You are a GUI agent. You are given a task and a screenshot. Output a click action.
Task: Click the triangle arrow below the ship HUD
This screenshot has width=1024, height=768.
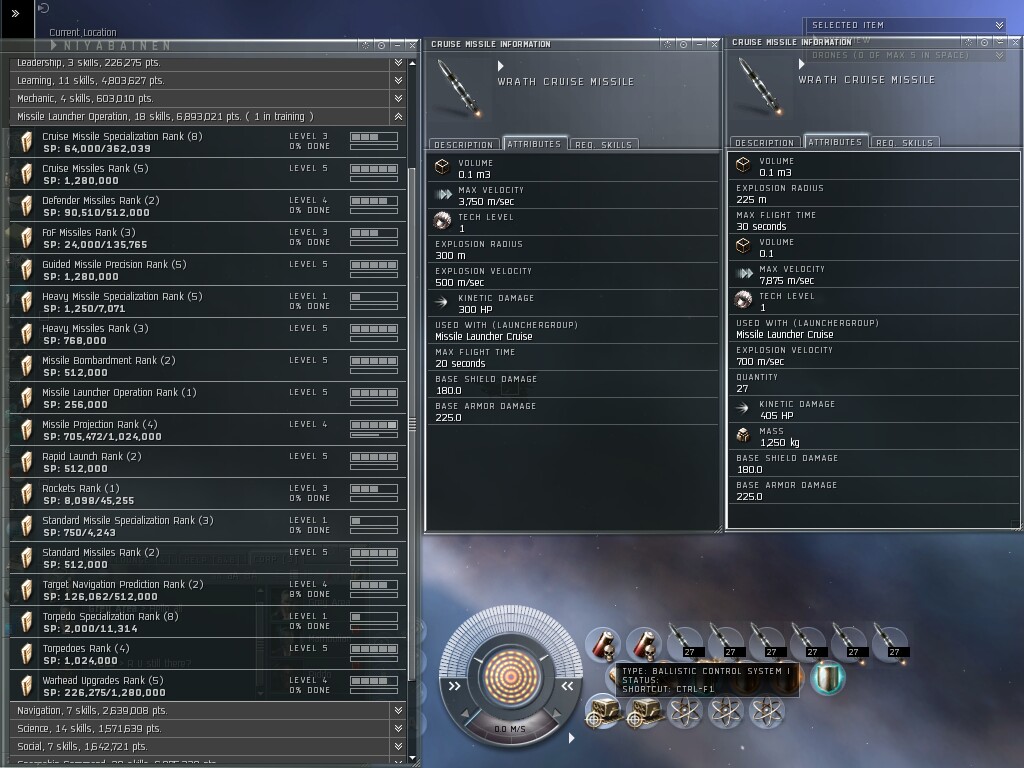[571, 738]
